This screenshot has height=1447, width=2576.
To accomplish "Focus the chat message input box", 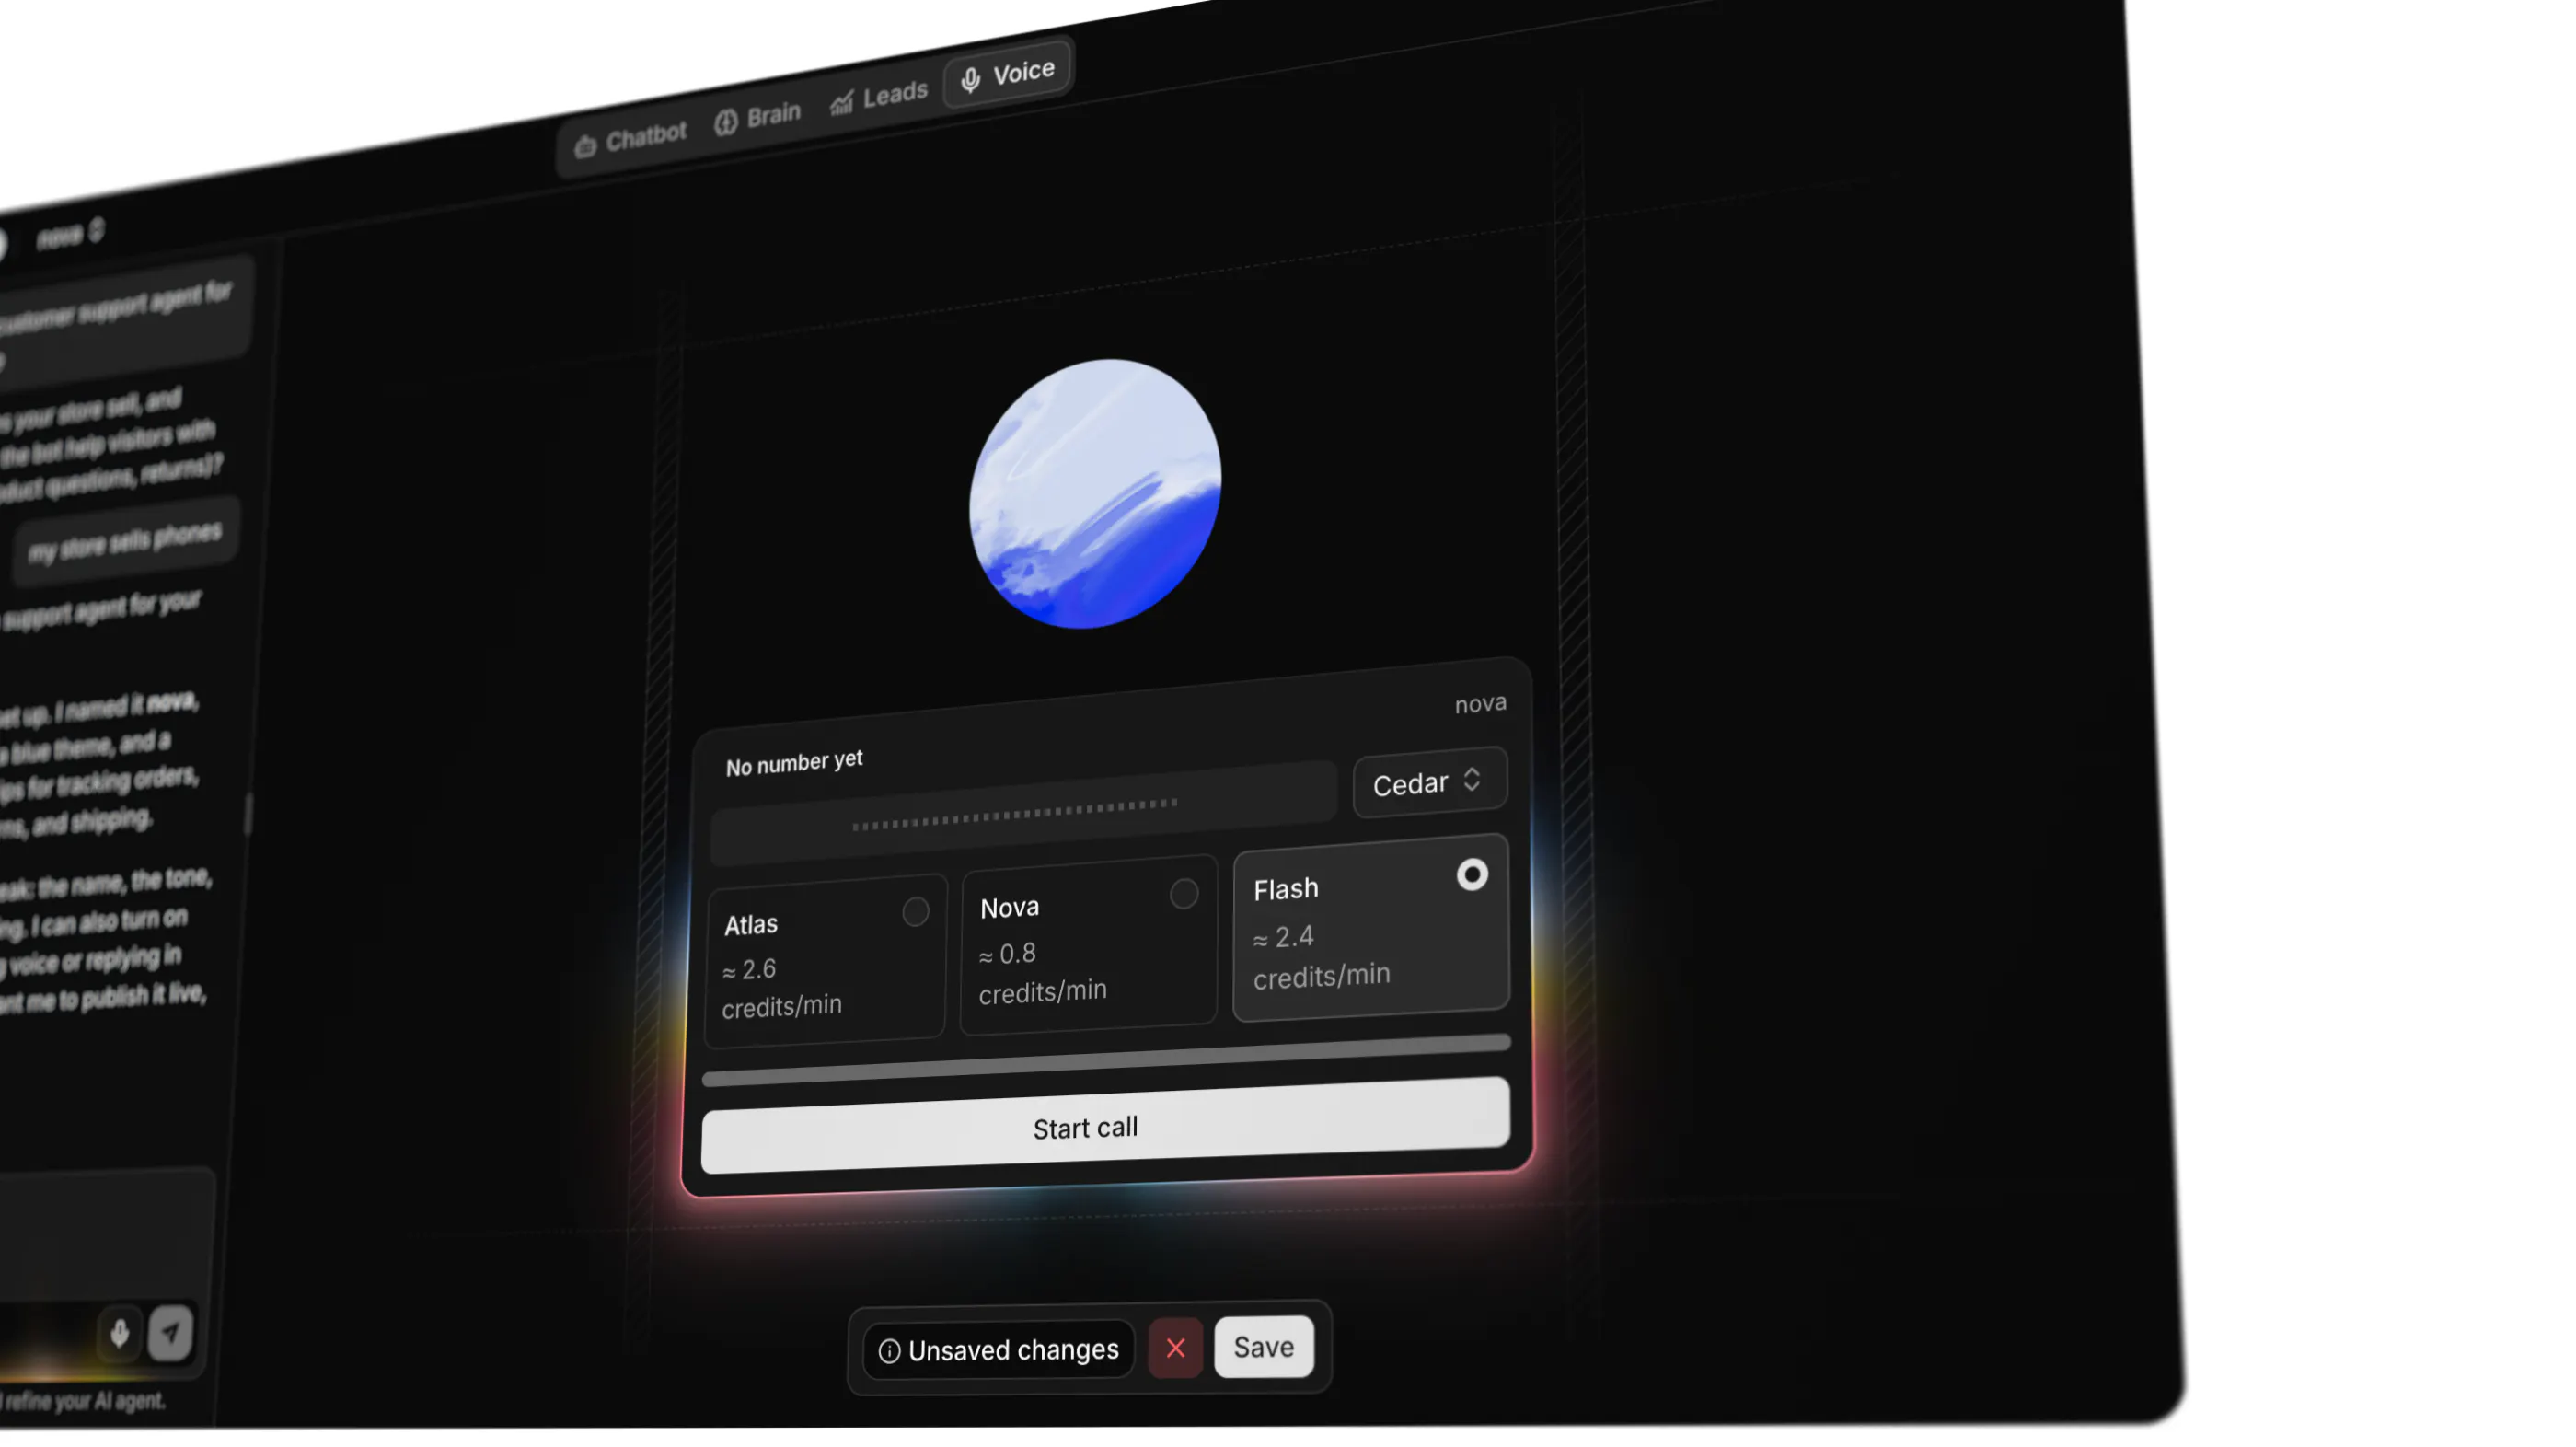I will click(x=105, y=1235).
